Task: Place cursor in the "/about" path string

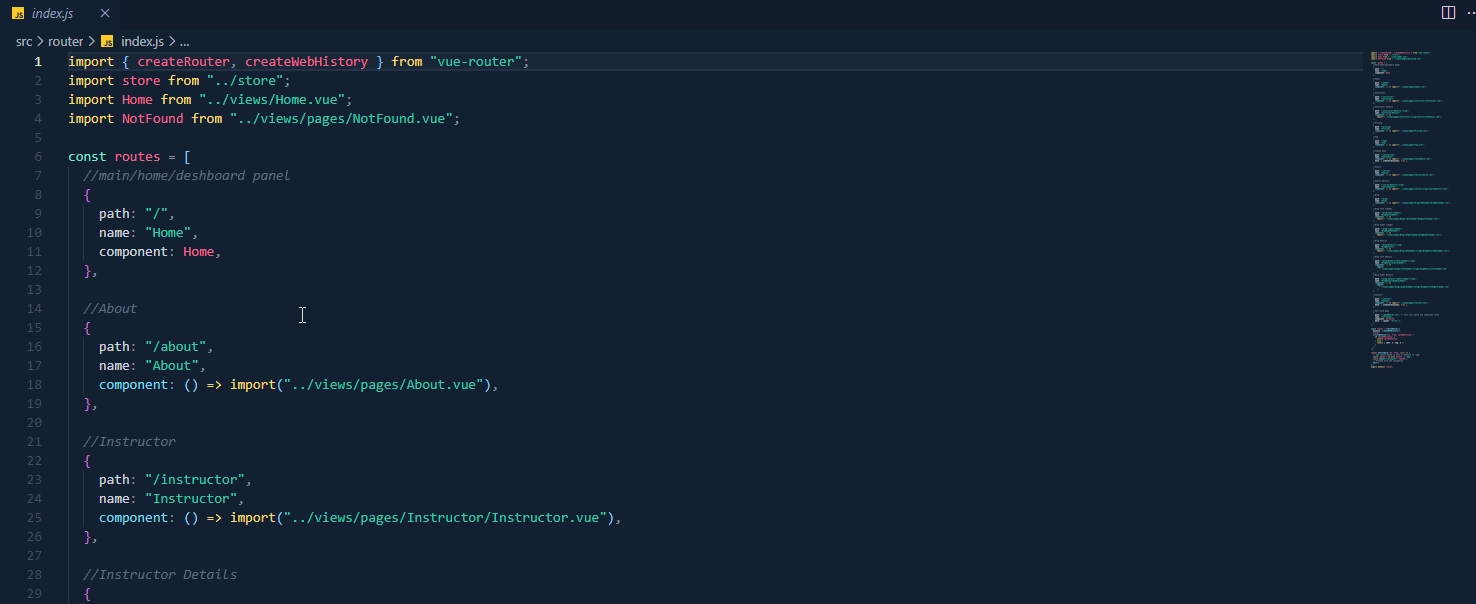Action: (x=178, y=346)
